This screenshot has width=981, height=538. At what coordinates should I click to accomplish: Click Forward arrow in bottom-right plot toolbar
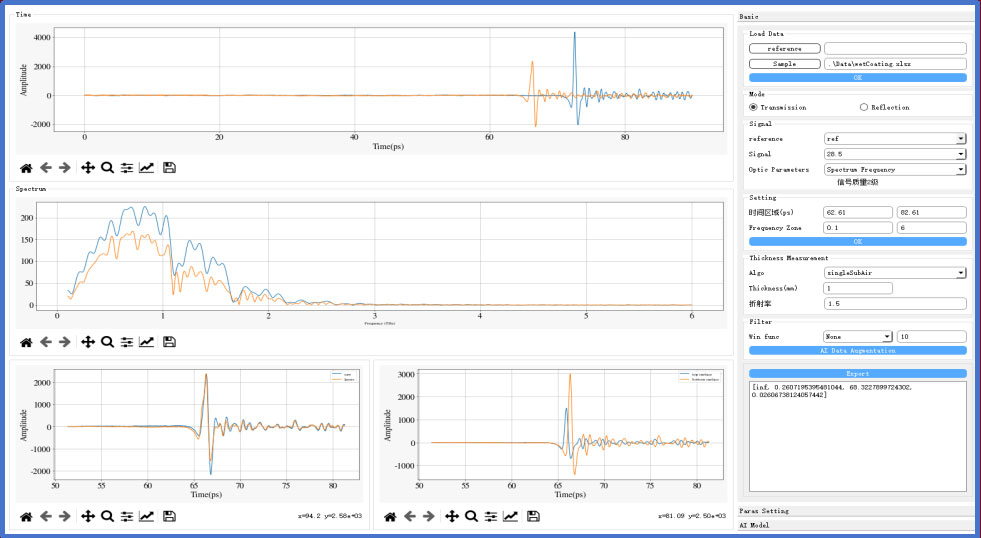click(429, 516)
